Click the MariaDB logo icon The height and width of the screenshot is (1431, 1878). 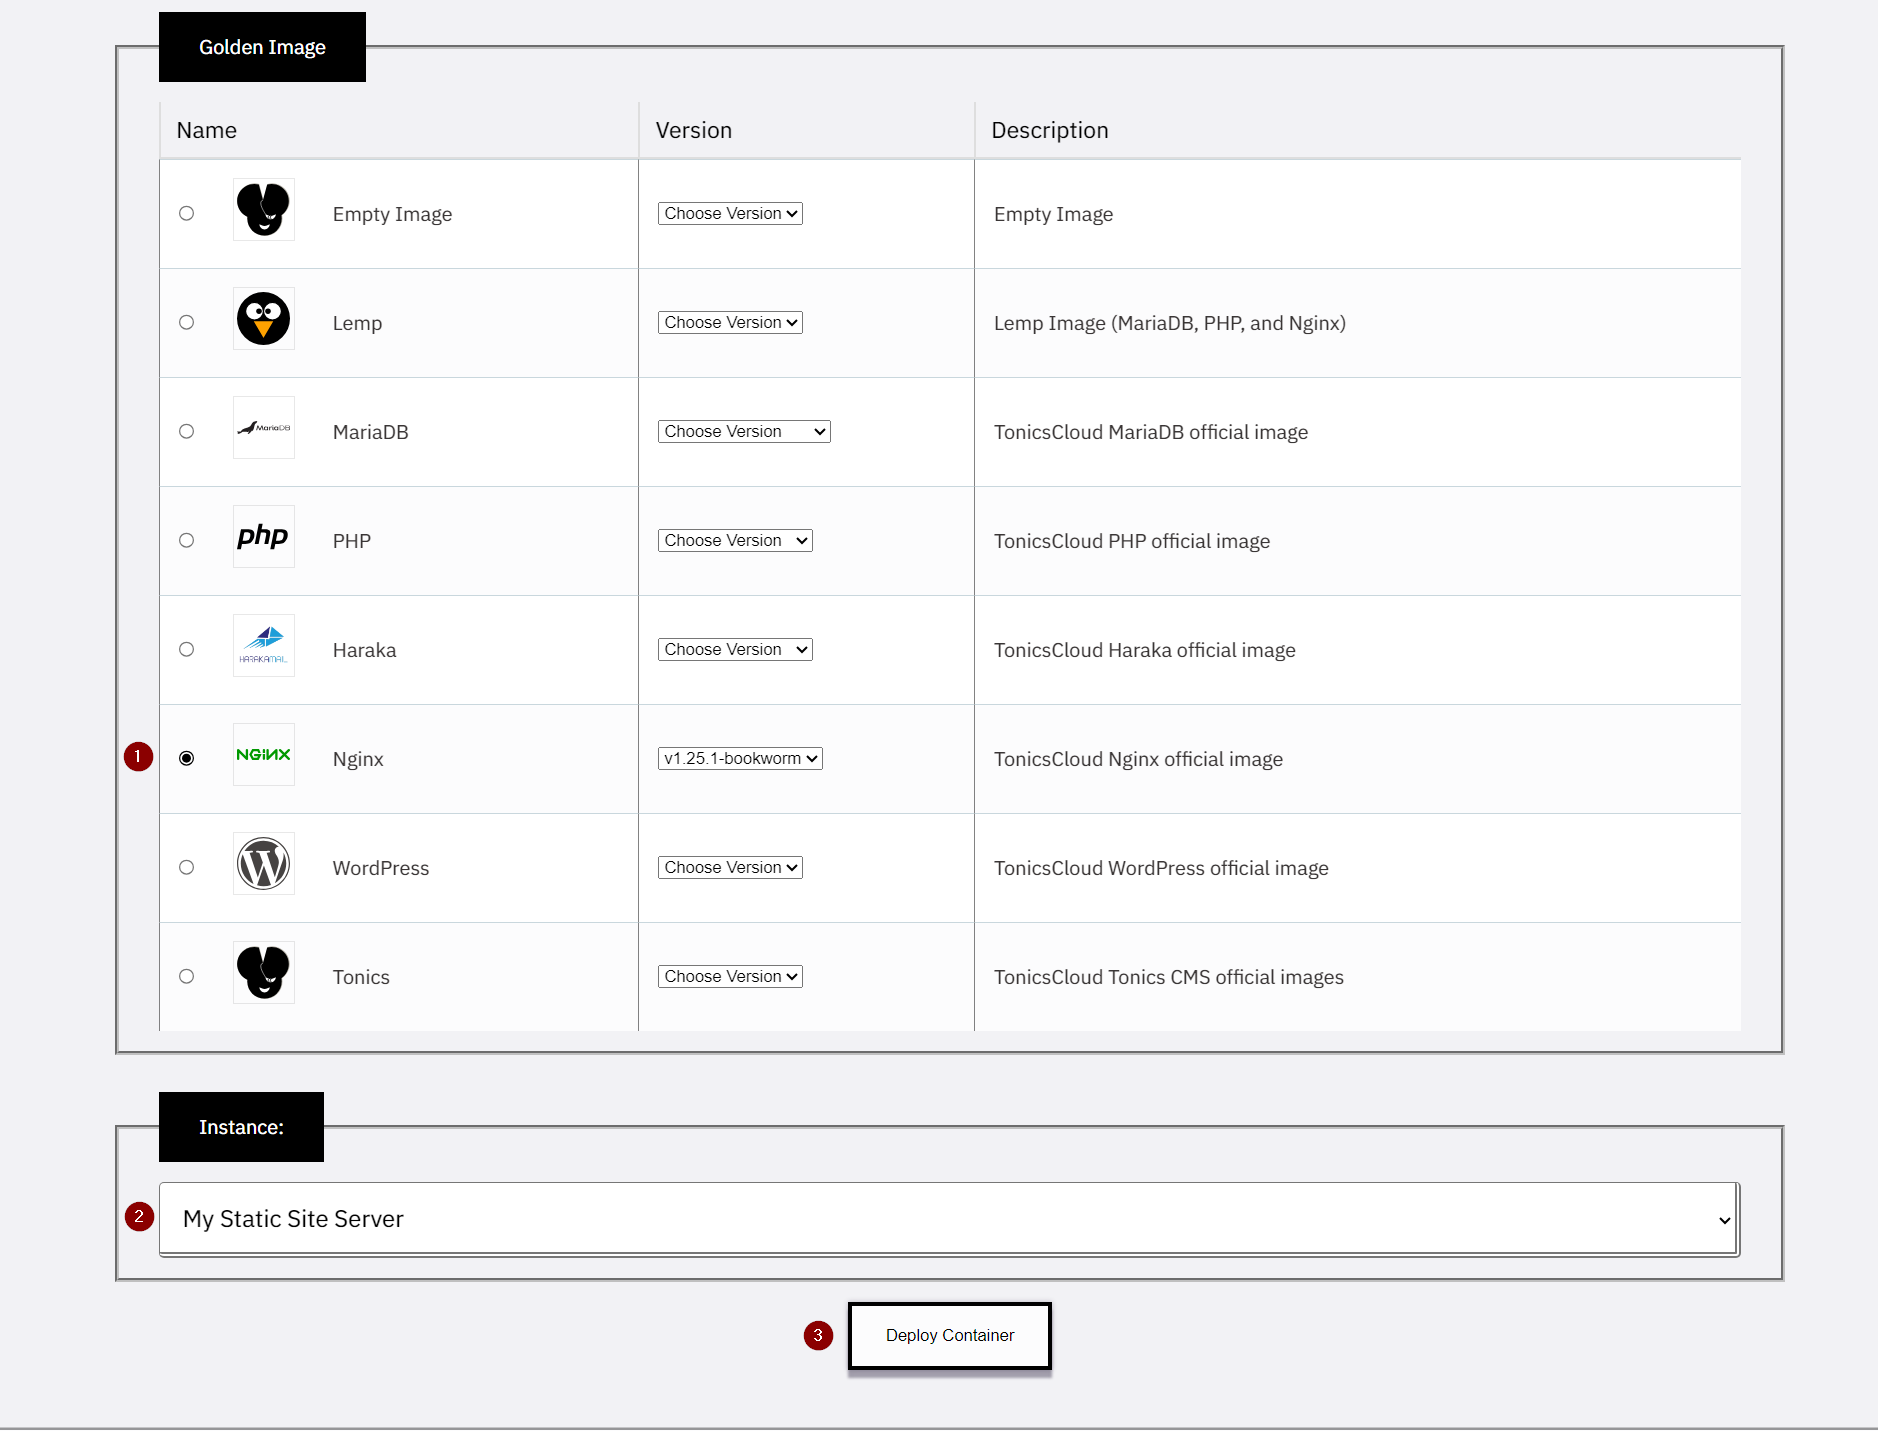point(263,428)
